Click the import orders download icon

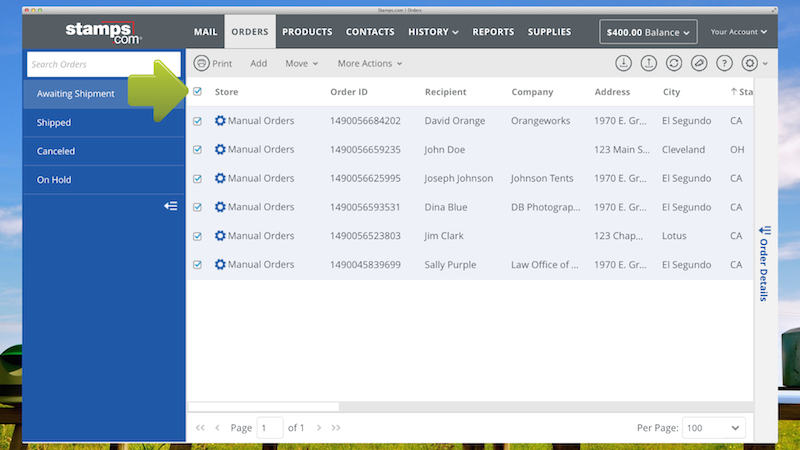[x=624, y=63]
